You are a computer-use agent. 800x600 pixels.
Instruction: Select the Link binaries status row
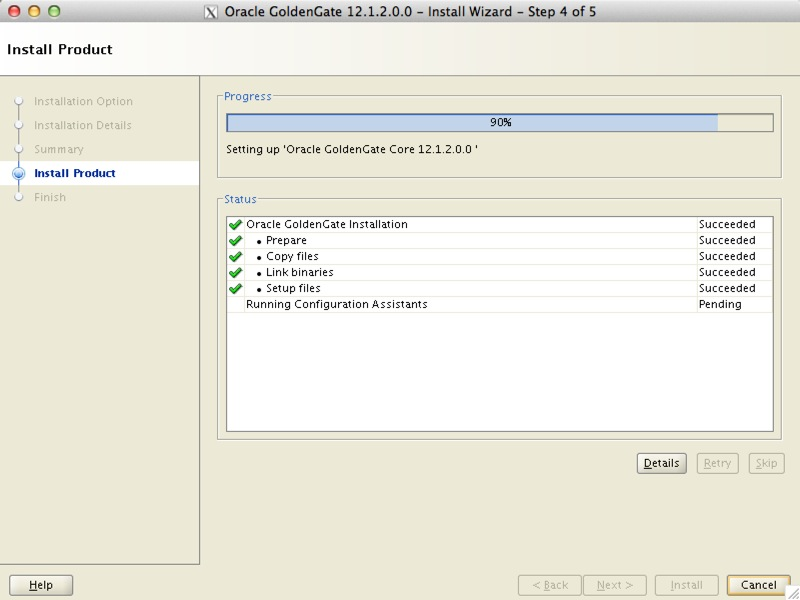500,272
